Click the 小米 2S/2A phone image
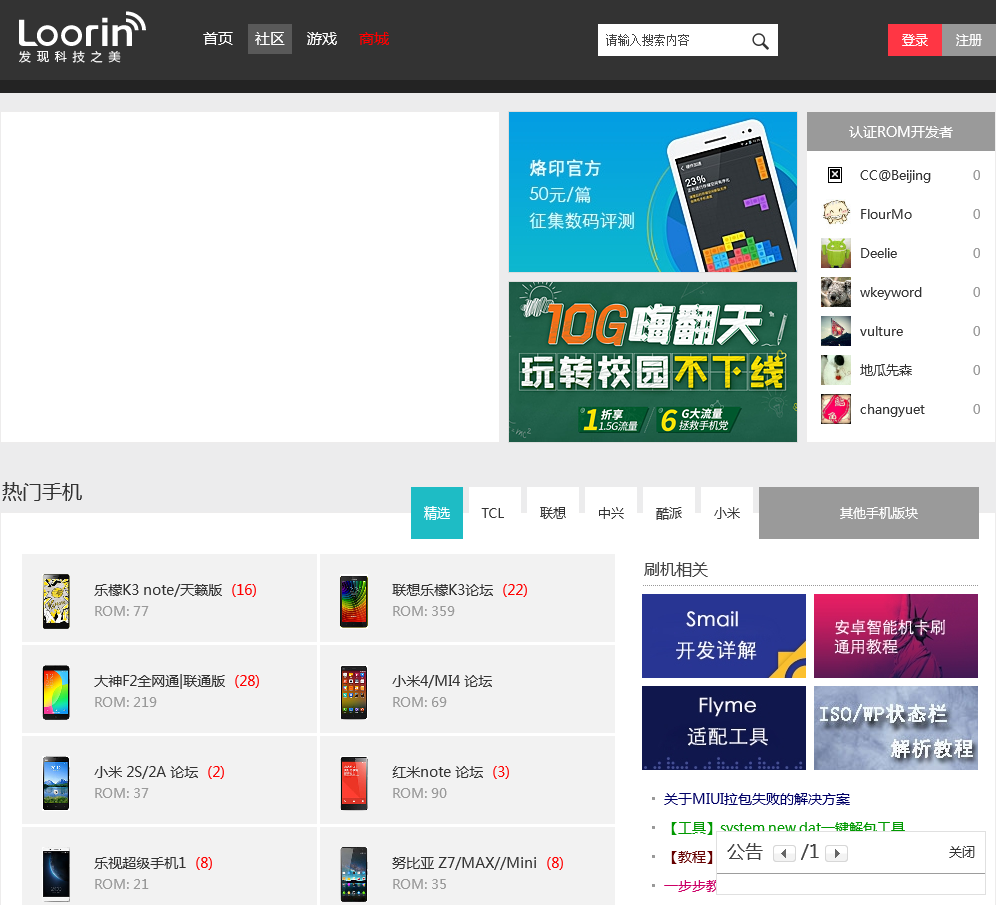The height and width of the screenshot is (905, 996). pos(56,783)
